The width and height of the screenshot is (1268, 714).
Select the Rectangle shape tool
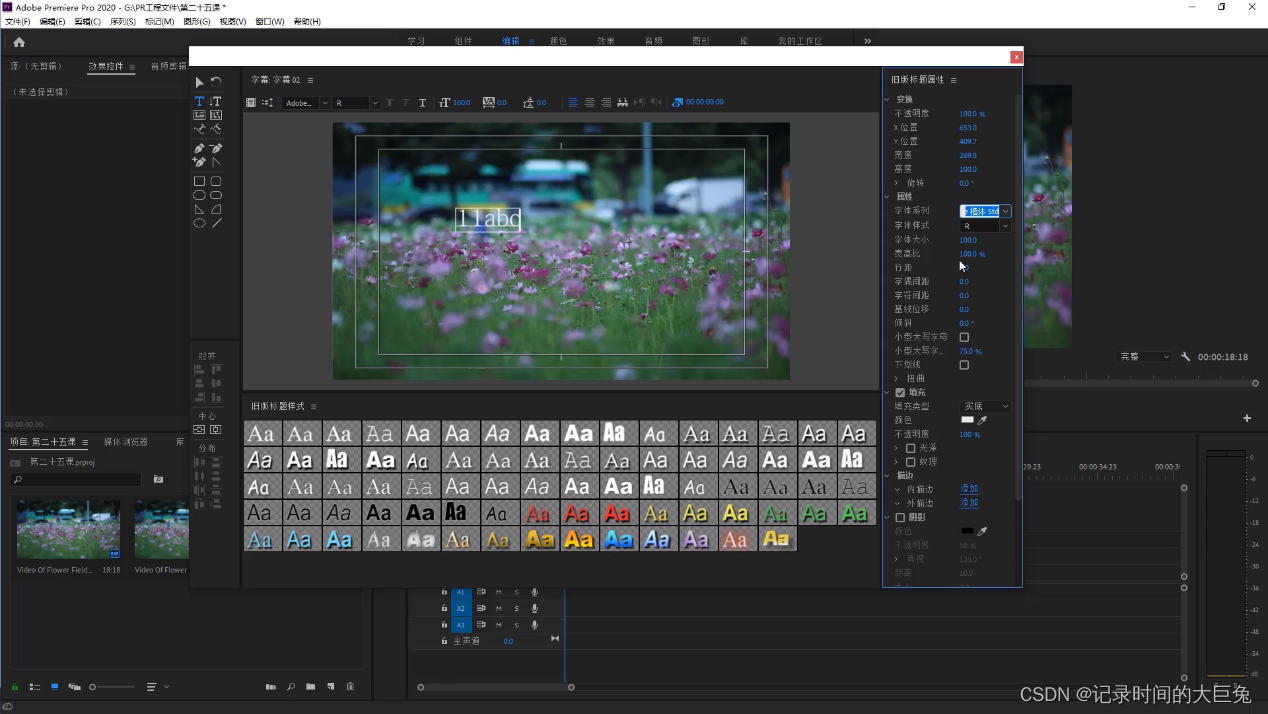(x=199, y=181)
